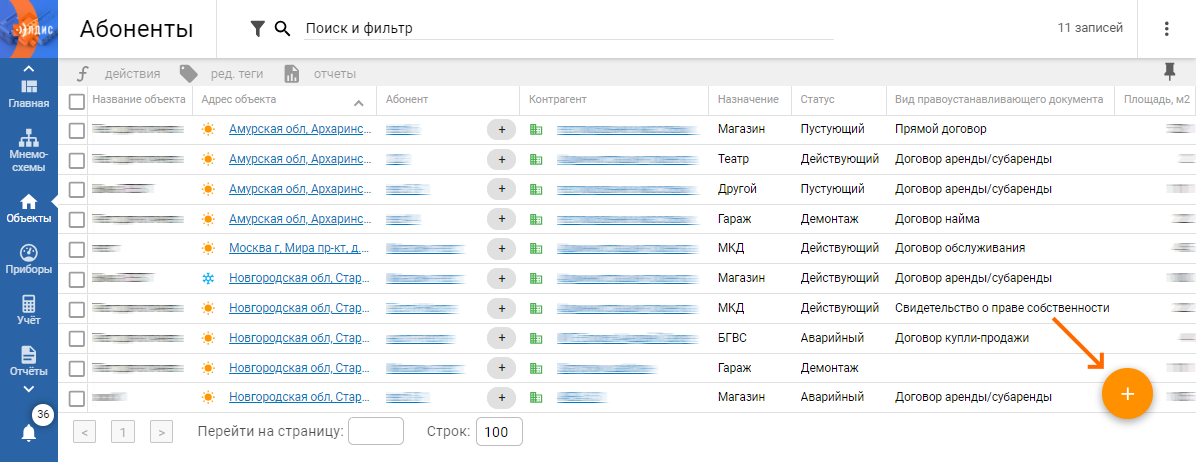
Task: Click counterparty building icon in БГВС row
Action: click(536, 338)
